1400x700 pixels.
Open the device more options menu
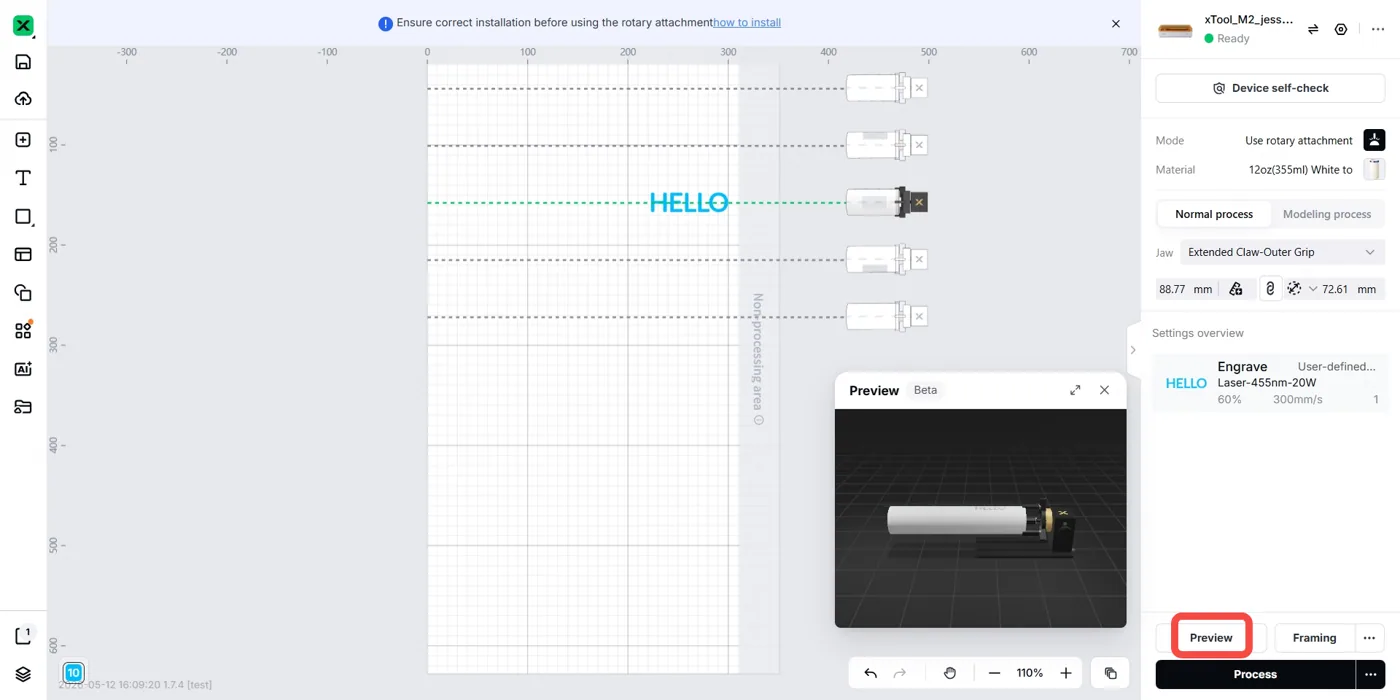1377,30
